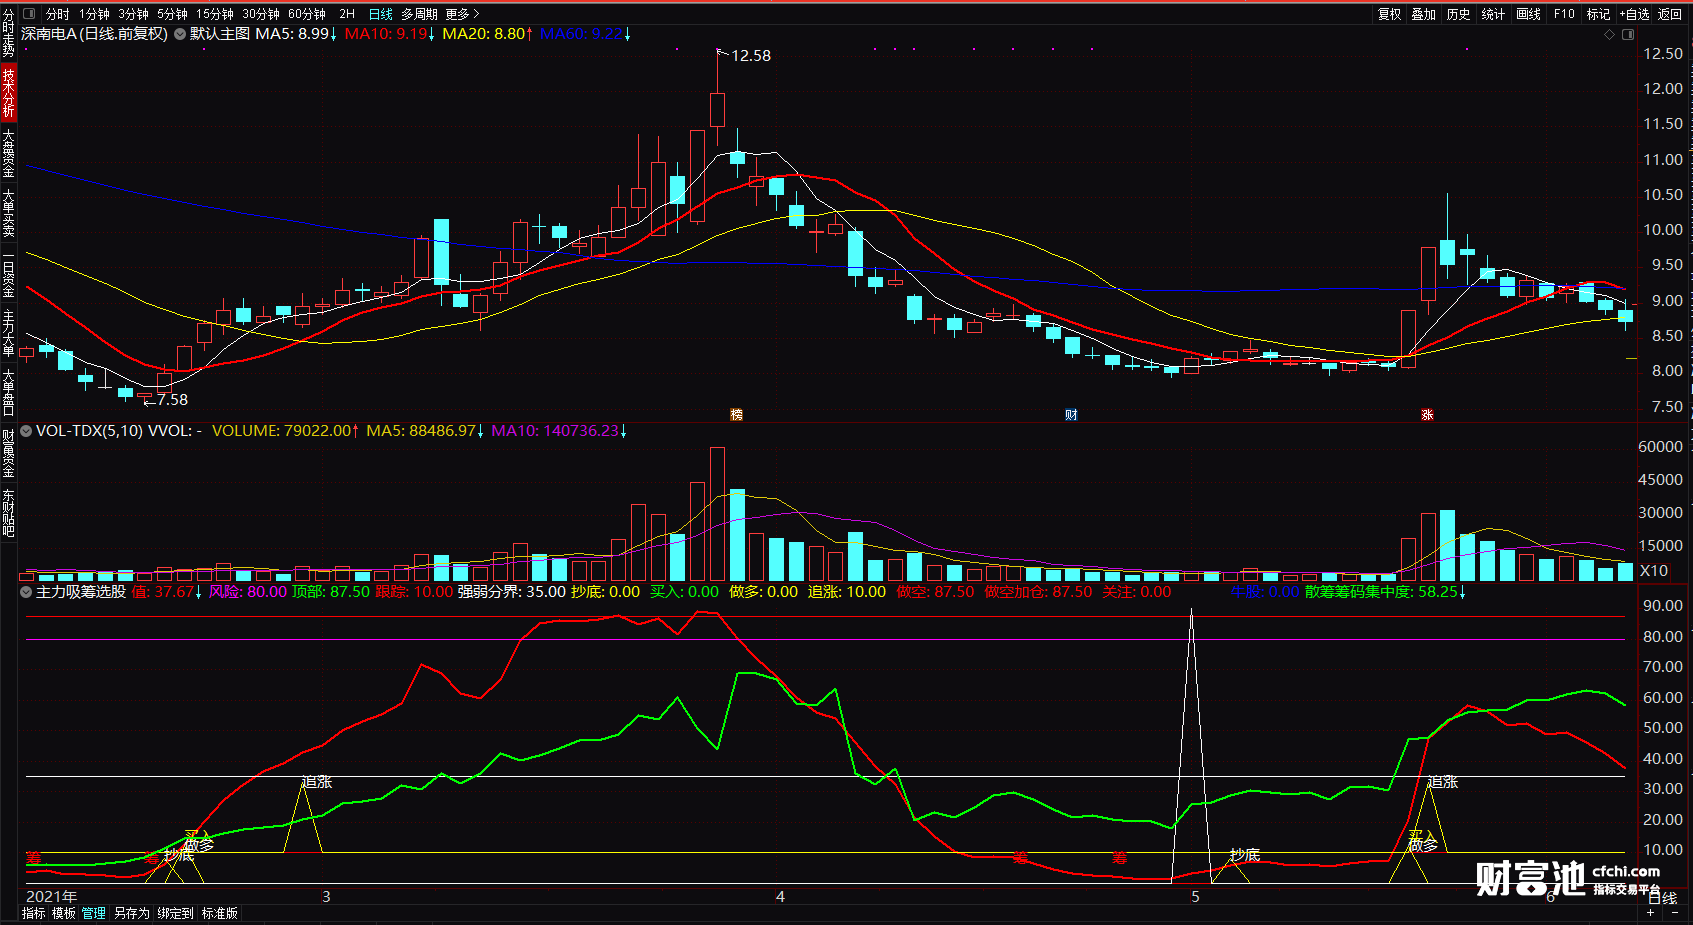The image size is (1693, 925).
Task: Open the 管理 manage tab
Action: point(94,913)
